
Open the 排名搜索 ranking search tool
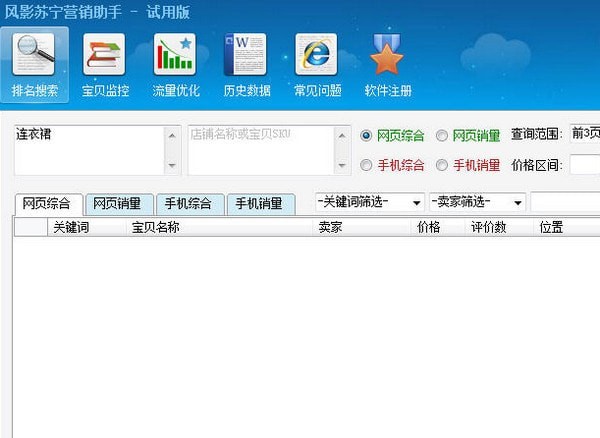(x=35, y=65)
